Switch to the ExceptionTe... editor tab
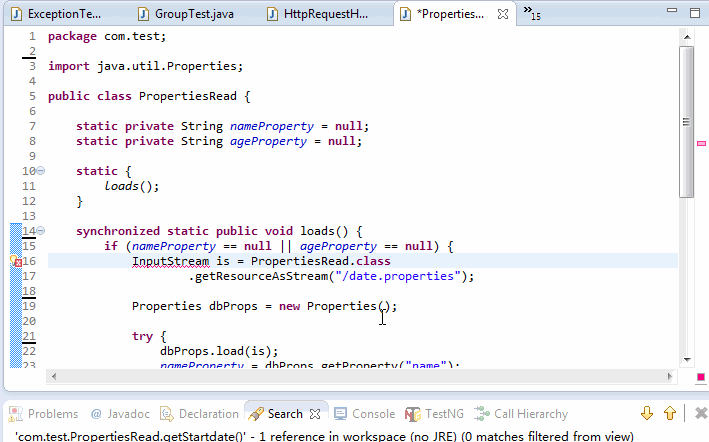Viewport: 709px width, 442px height. click(x=56, y=14)
